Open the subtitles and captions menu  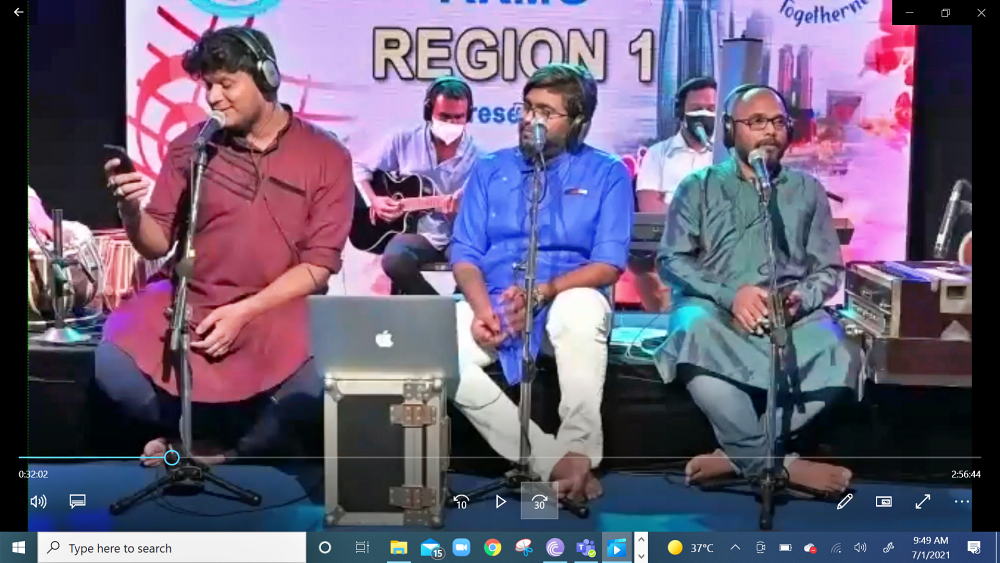[x=78, y=501]
